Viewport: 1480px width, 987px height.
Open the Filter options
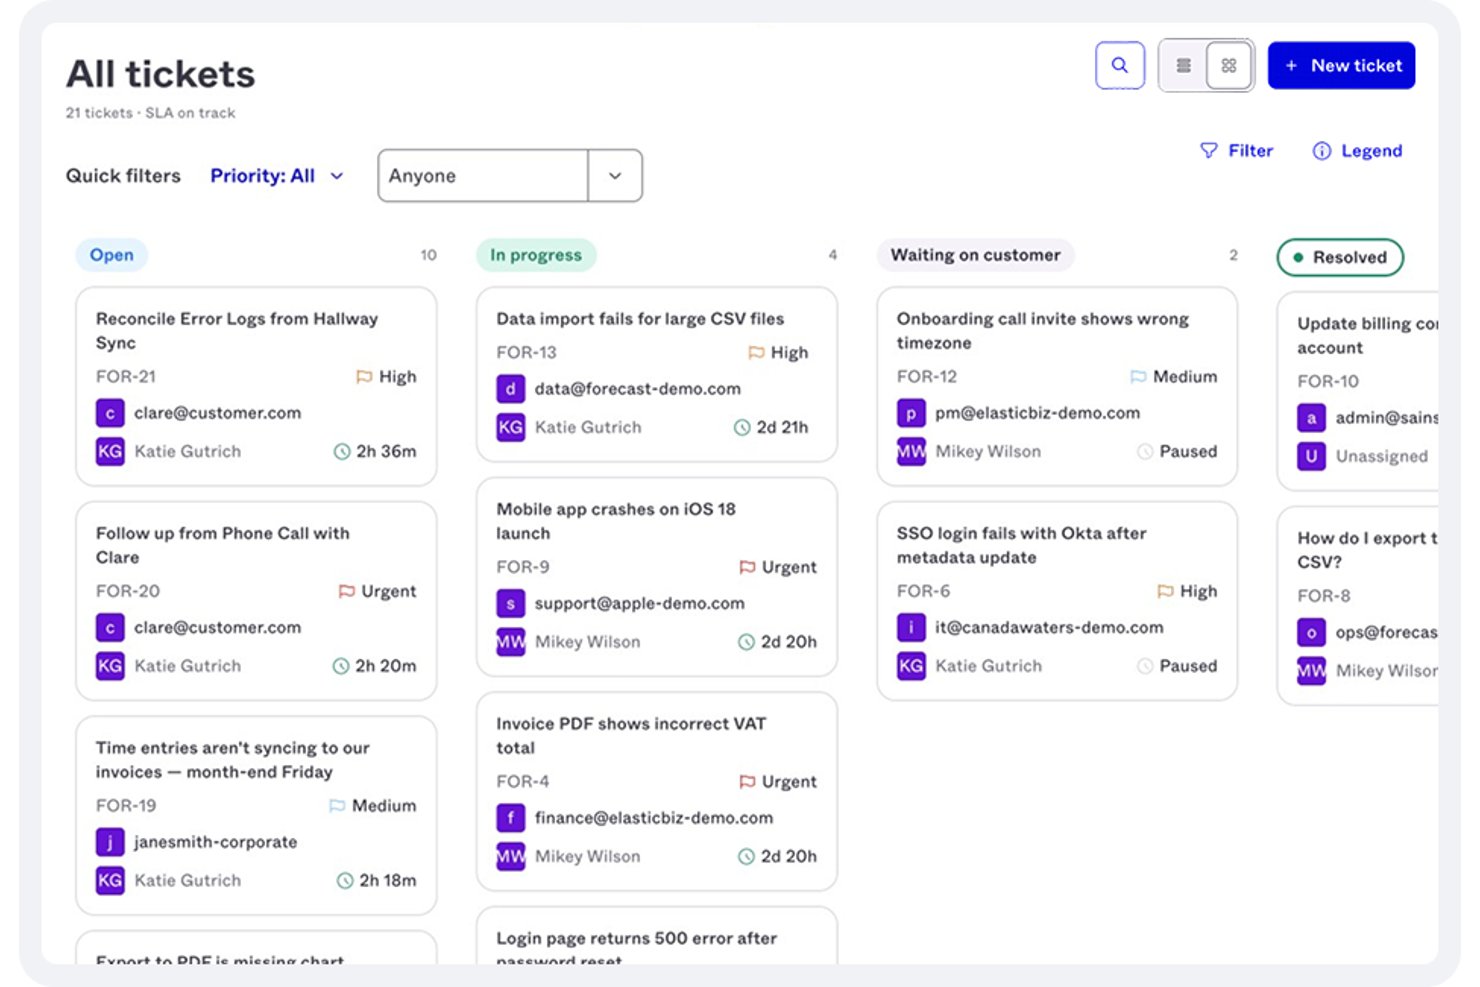[1237, 151]
